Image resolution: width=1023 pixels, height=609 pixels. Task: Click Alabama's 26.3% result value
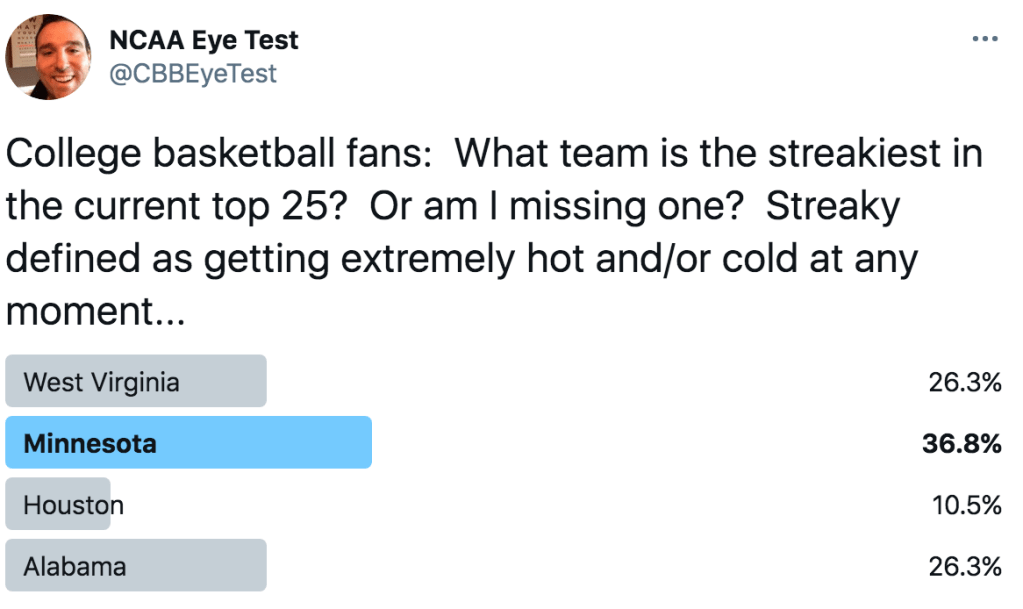[x=964, y=567]
